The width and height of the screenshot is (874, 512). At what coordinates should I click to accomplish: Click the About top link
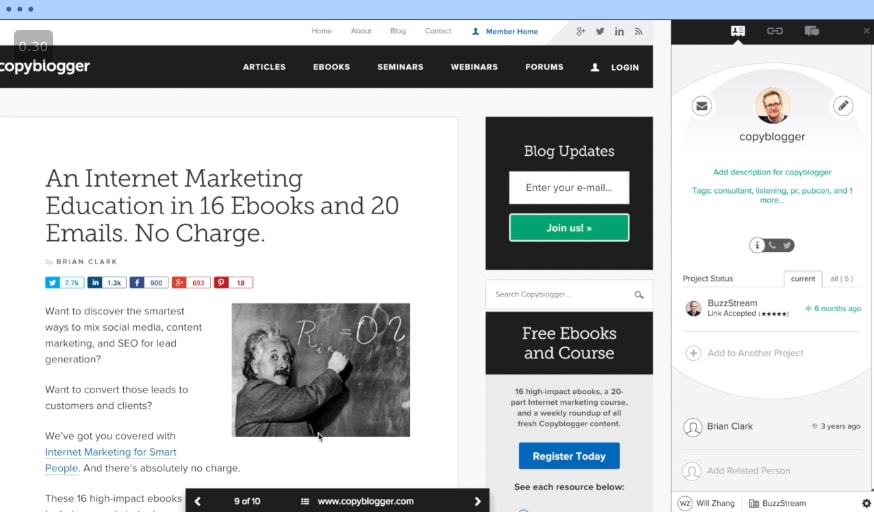(x=361, y=31)
